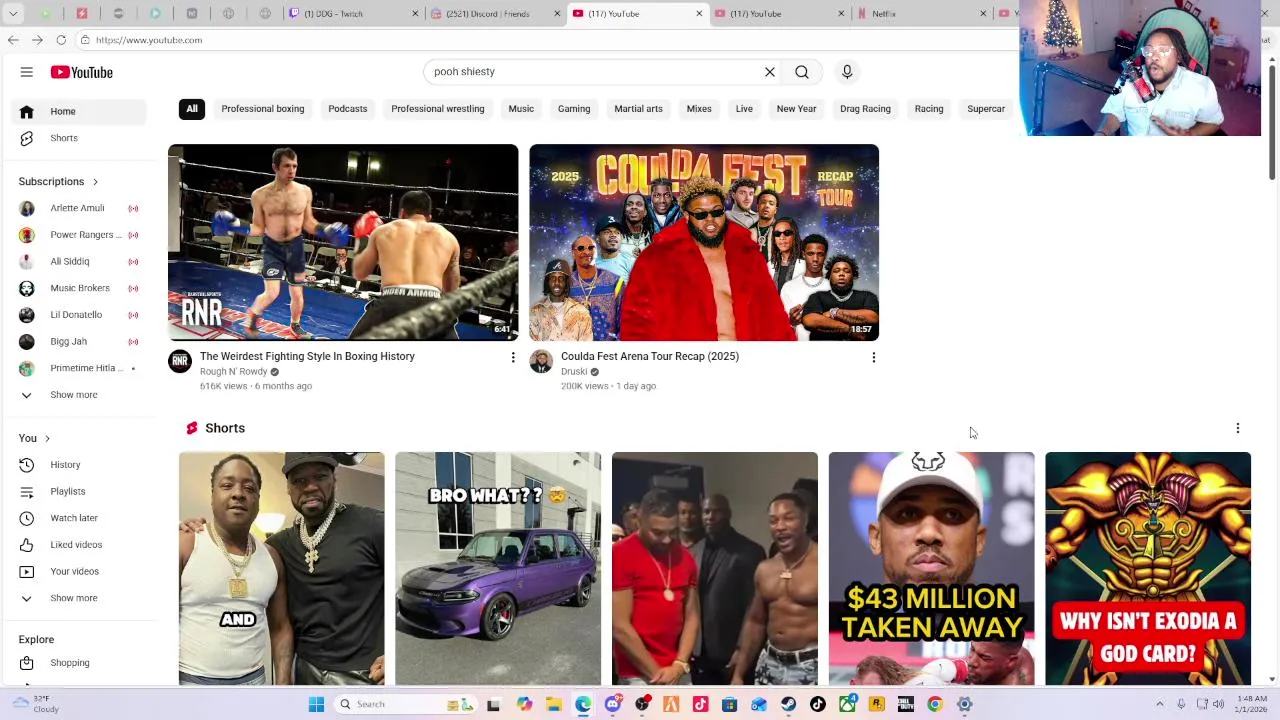Image resolution: width=1280 pixels, height=720 pixels.
Task: Open Steam from the taskbar
Action: [x=788, y=704]
